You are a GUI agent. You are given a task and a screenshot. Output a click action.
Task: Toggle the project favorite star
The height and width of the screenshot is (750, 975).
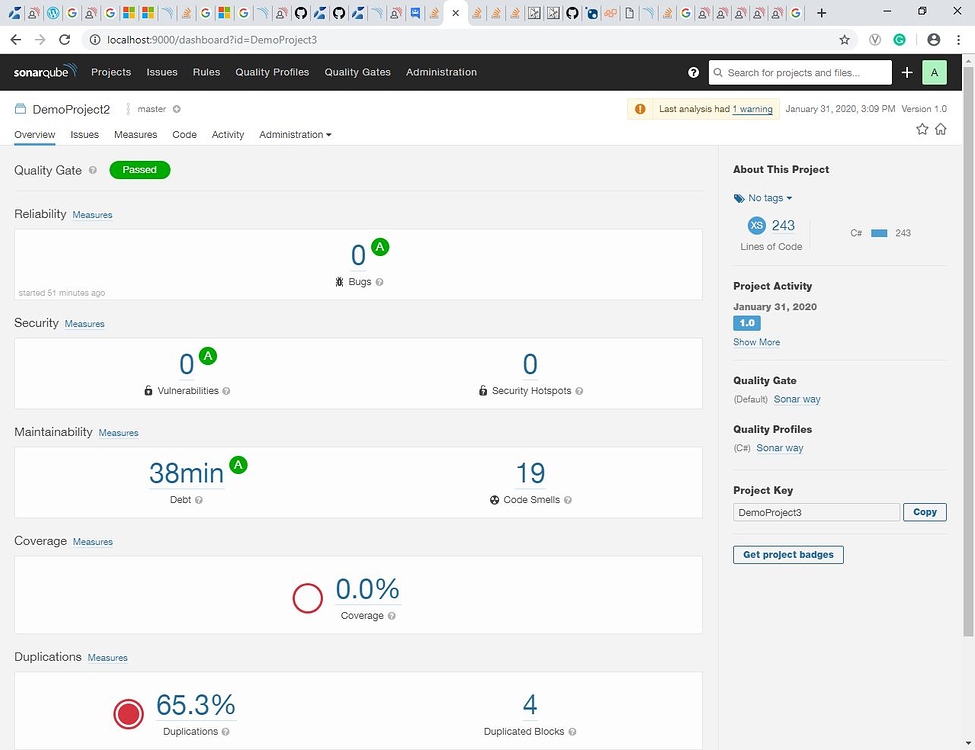pyautogui.click(x=921, y=129)
